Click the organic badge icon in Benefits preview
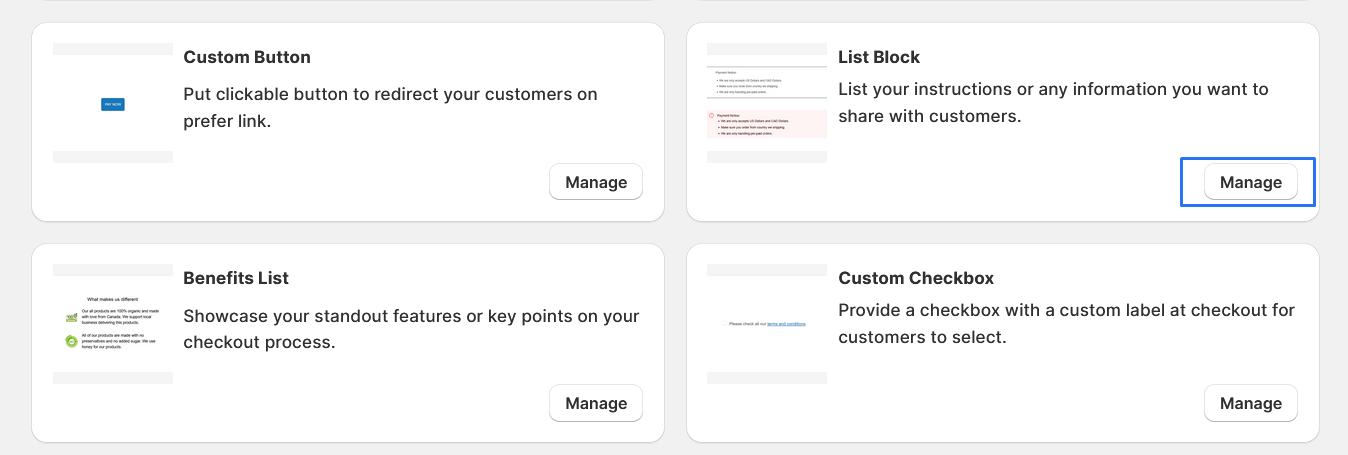Screen dimensions: 1348x455 tap(71, 317)
